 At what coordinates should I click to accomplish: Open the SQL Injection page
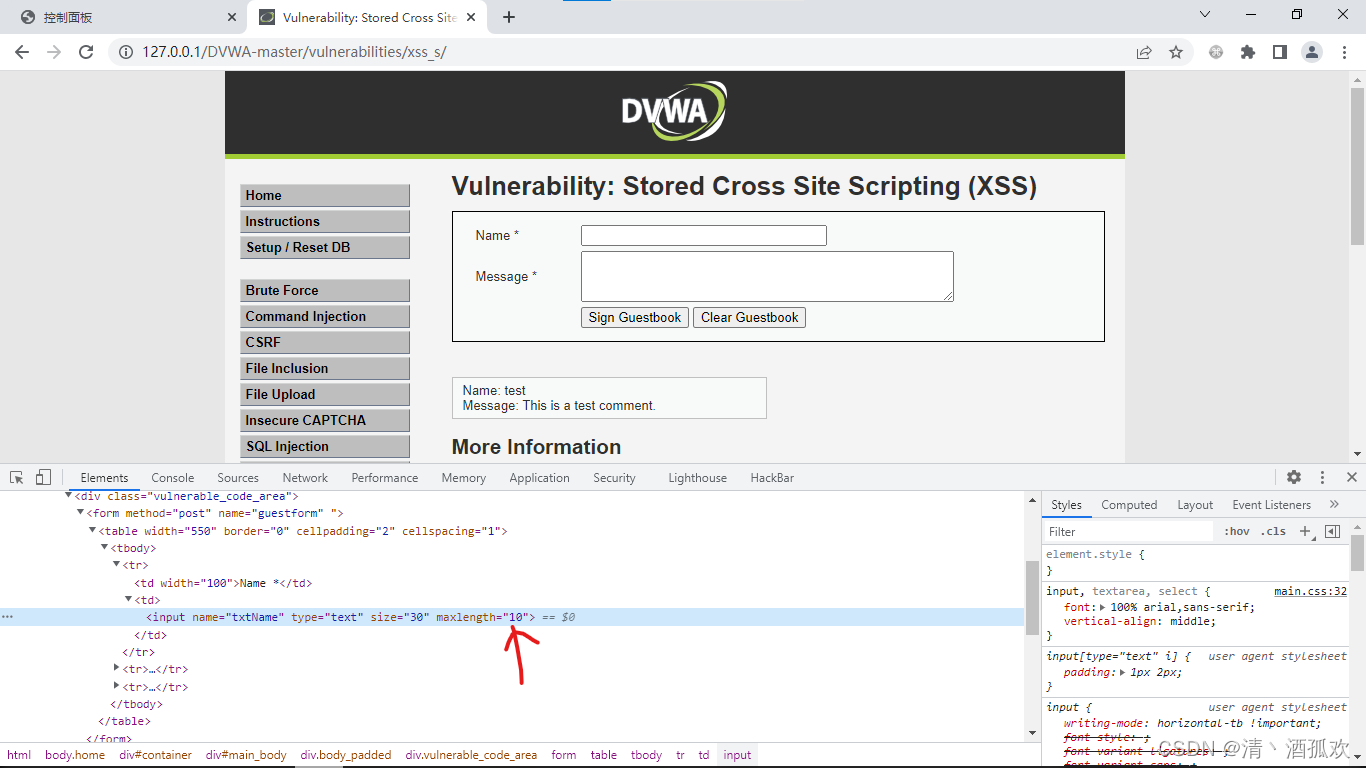point(325,446)
